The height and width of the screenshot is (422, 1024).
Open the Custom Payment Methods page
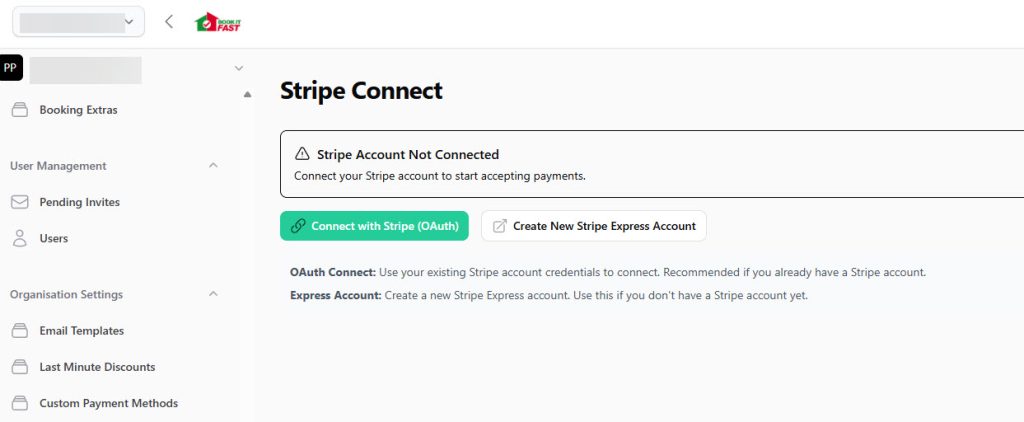[108, 404]
